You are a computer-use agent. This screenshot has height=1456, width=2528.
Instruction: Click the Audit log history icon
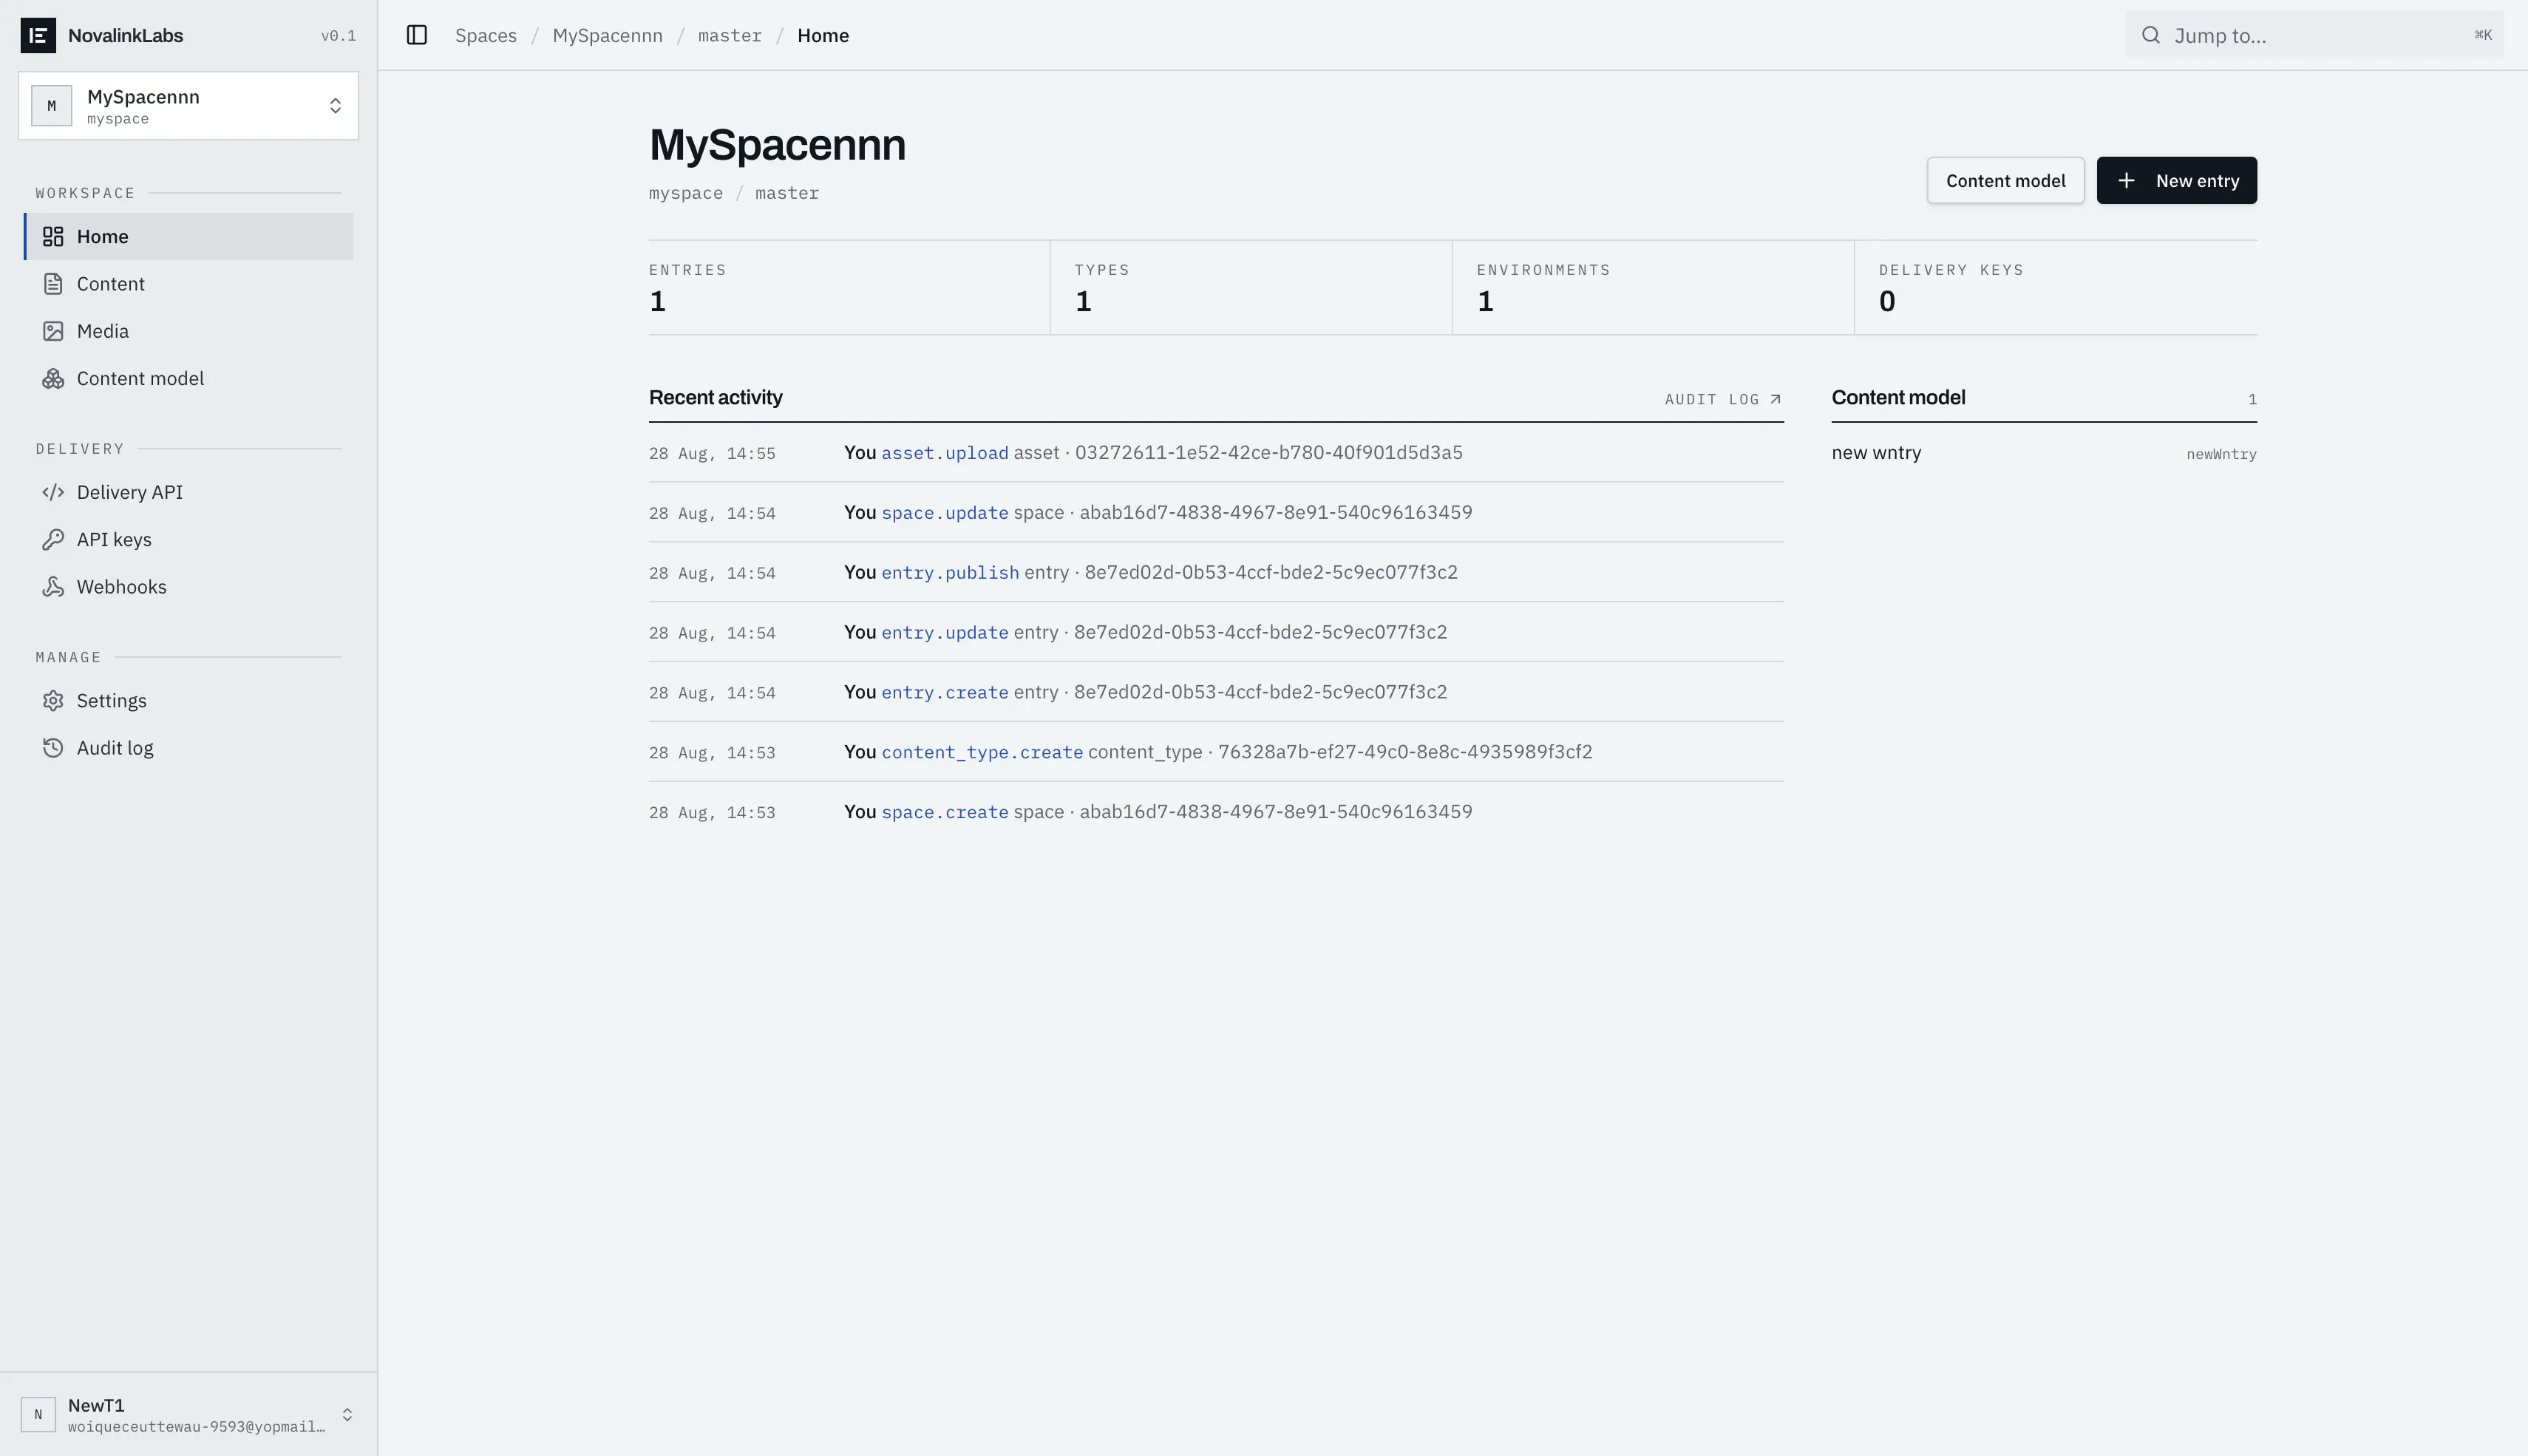click(53, 748)
